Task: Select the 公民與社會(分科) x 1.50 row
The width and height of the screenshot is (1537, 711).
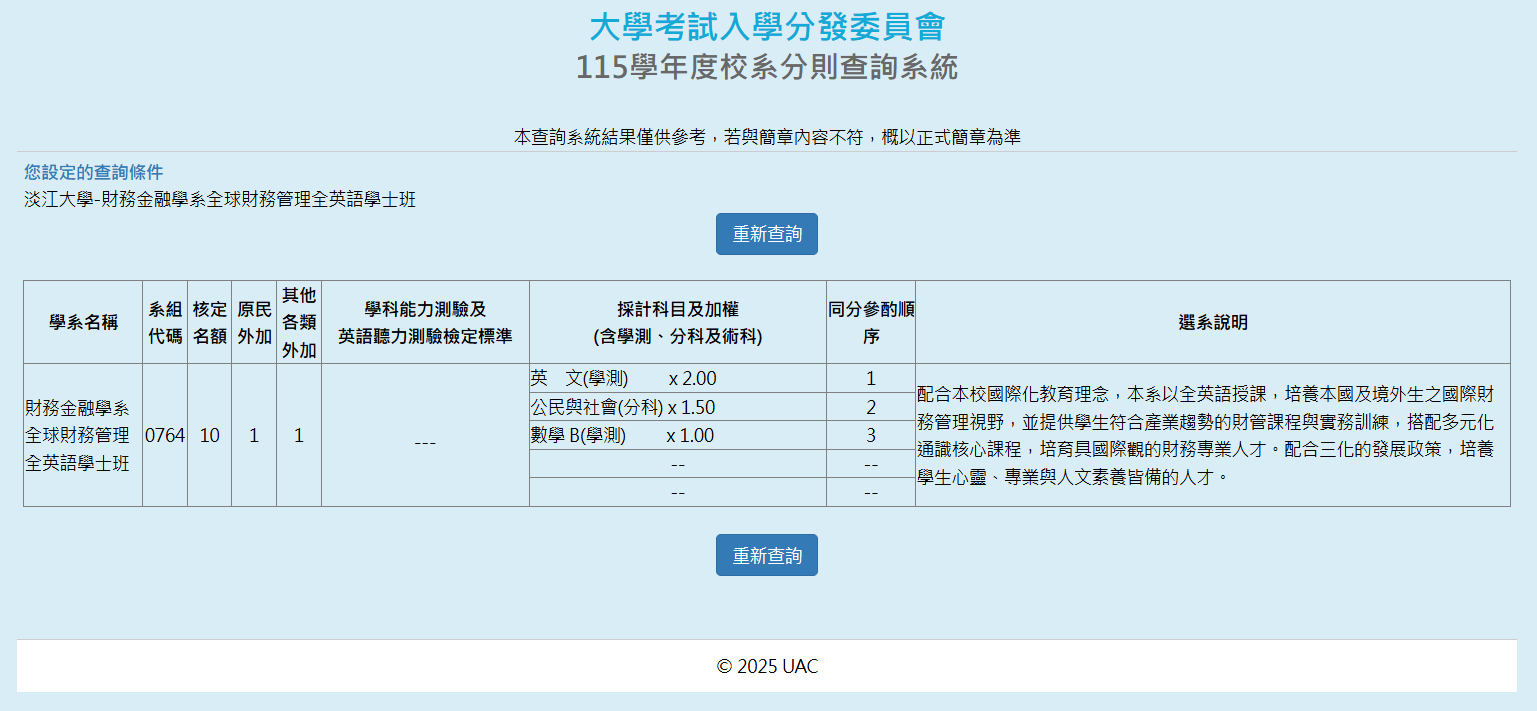Action: coord(623,407)
